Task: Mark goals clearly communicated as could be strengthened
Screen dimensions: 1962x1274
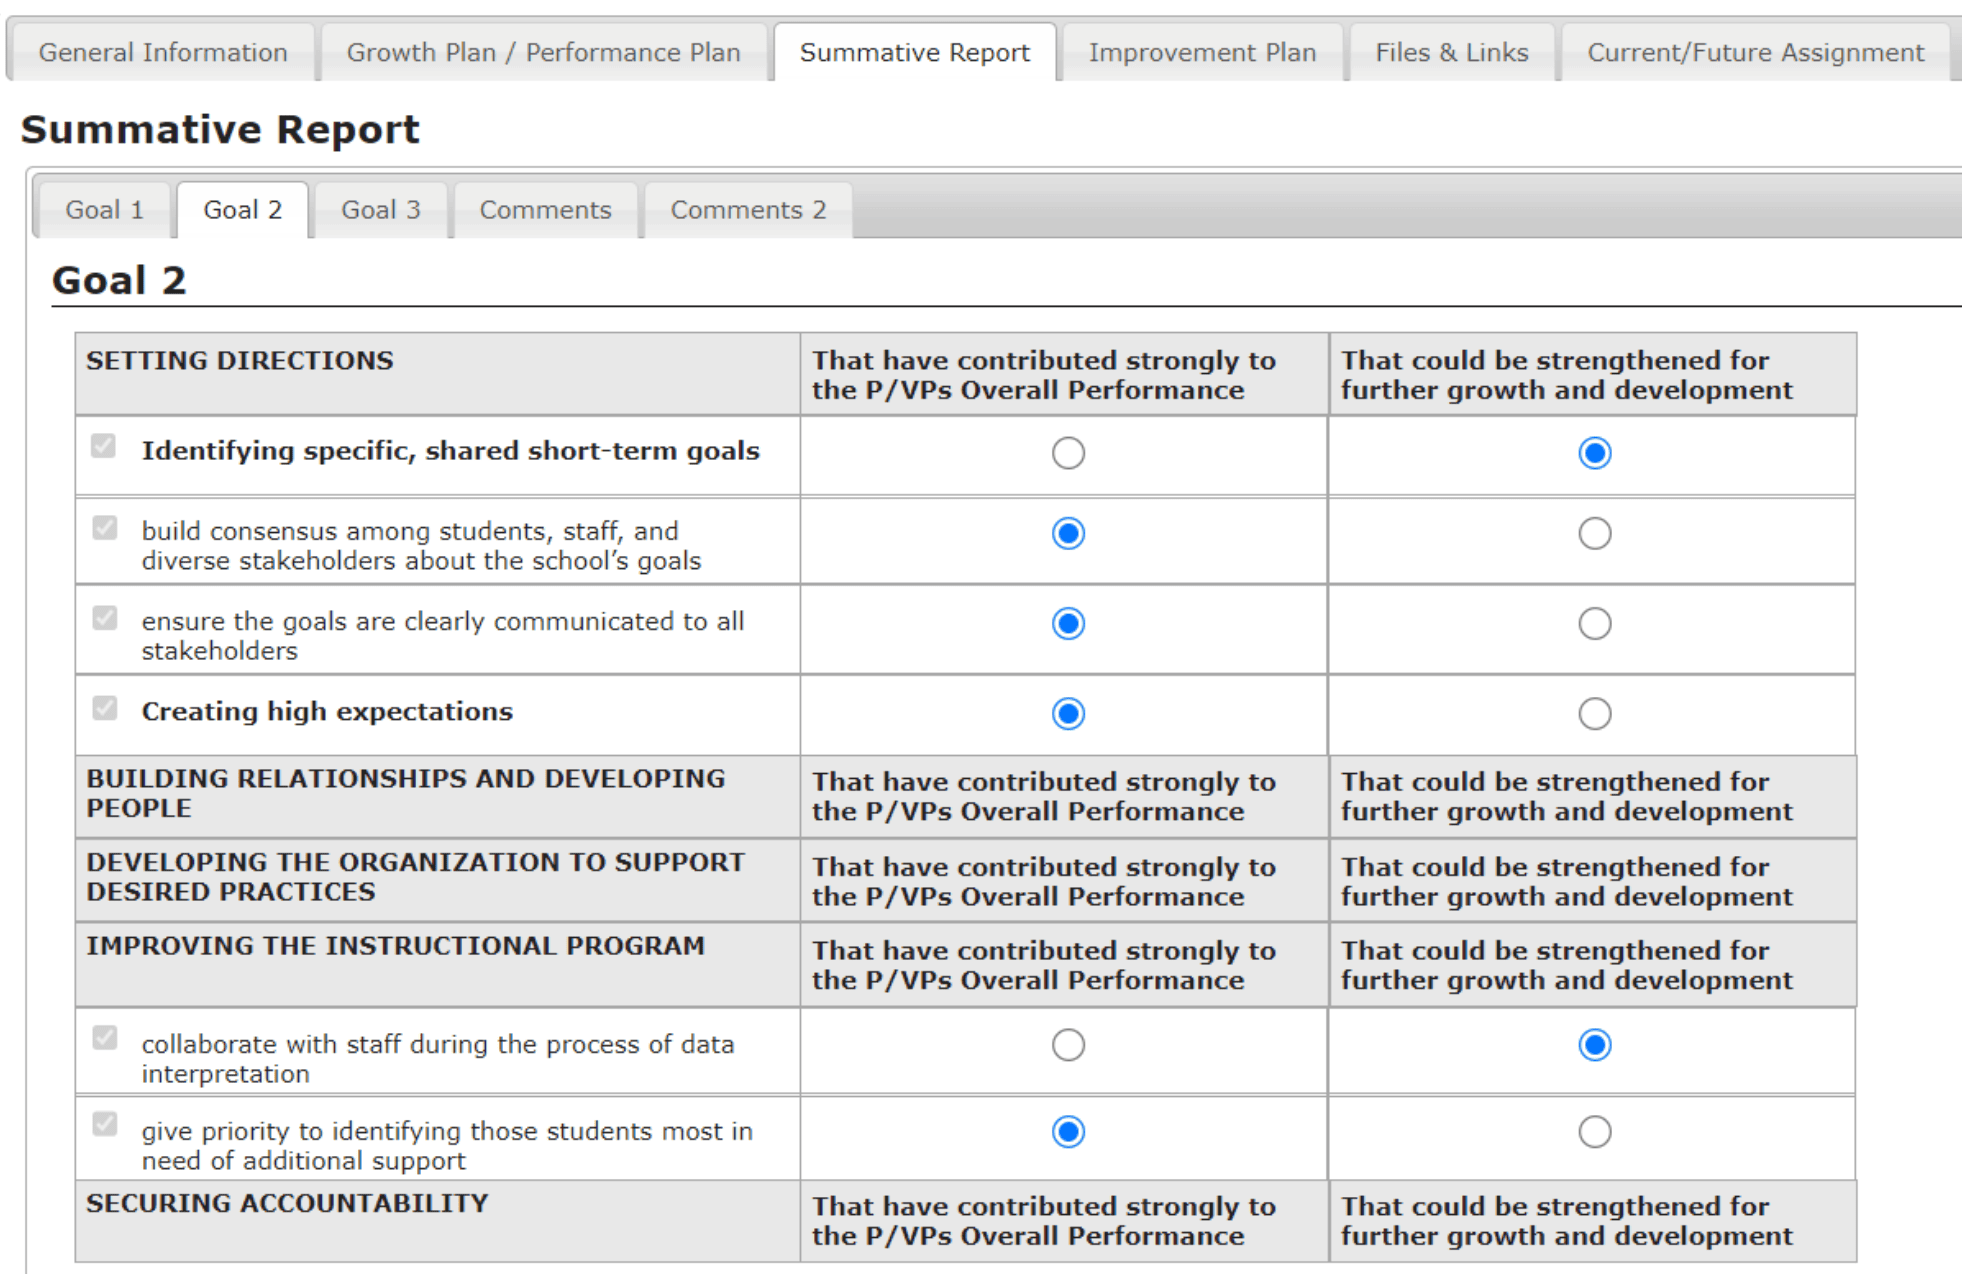Action: (x=1594, y=623)
